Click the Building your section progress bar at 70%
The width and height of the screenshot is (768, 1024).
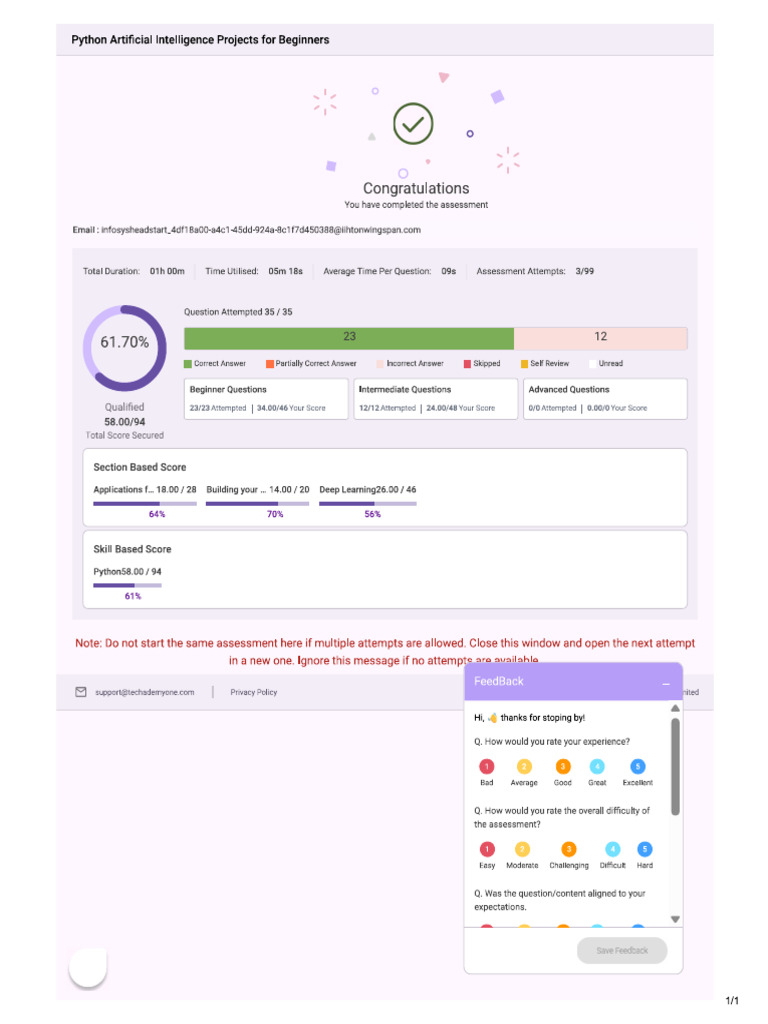257,504
